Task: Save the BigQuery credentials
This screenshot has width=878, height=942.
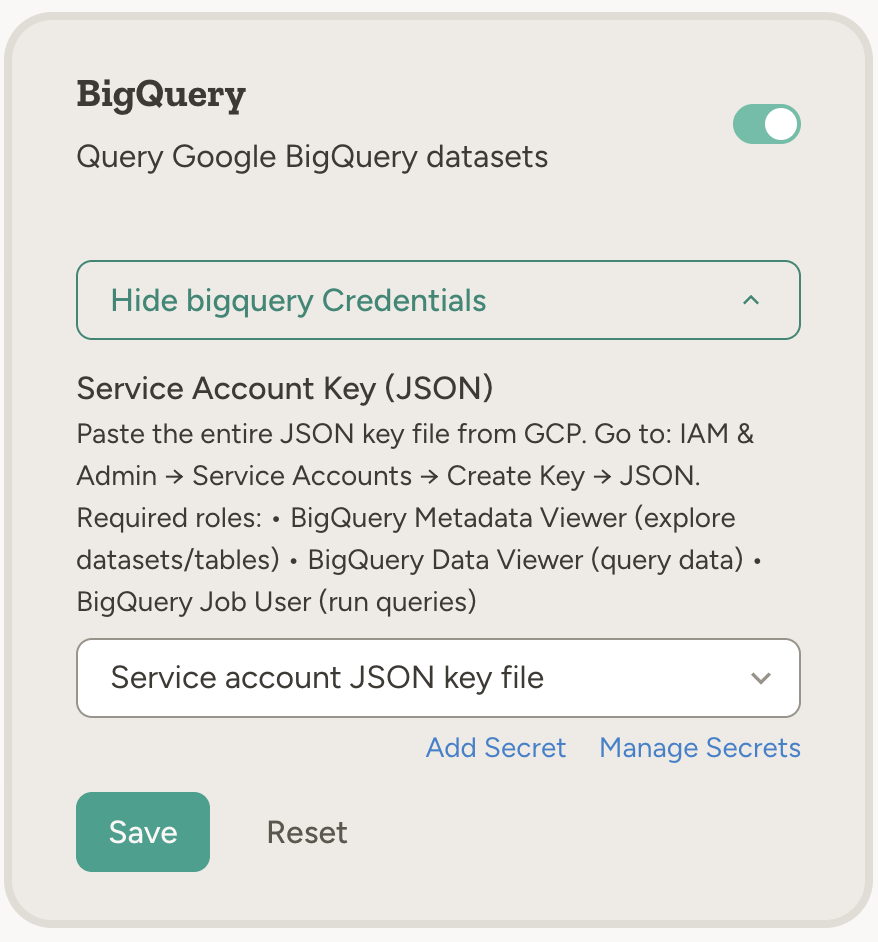Action: coord(142,831)
